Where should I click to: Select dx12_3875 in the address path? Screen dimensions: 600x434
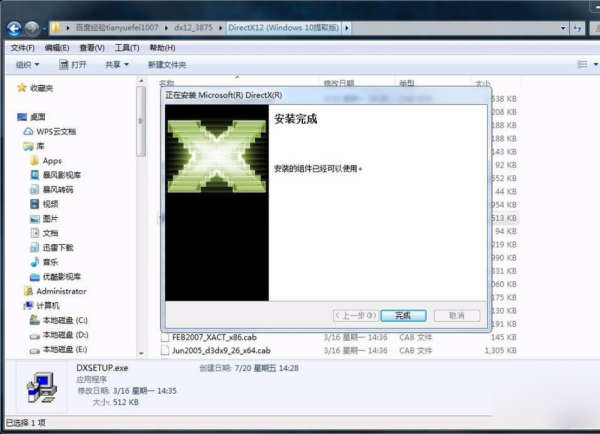coord(193,28)
